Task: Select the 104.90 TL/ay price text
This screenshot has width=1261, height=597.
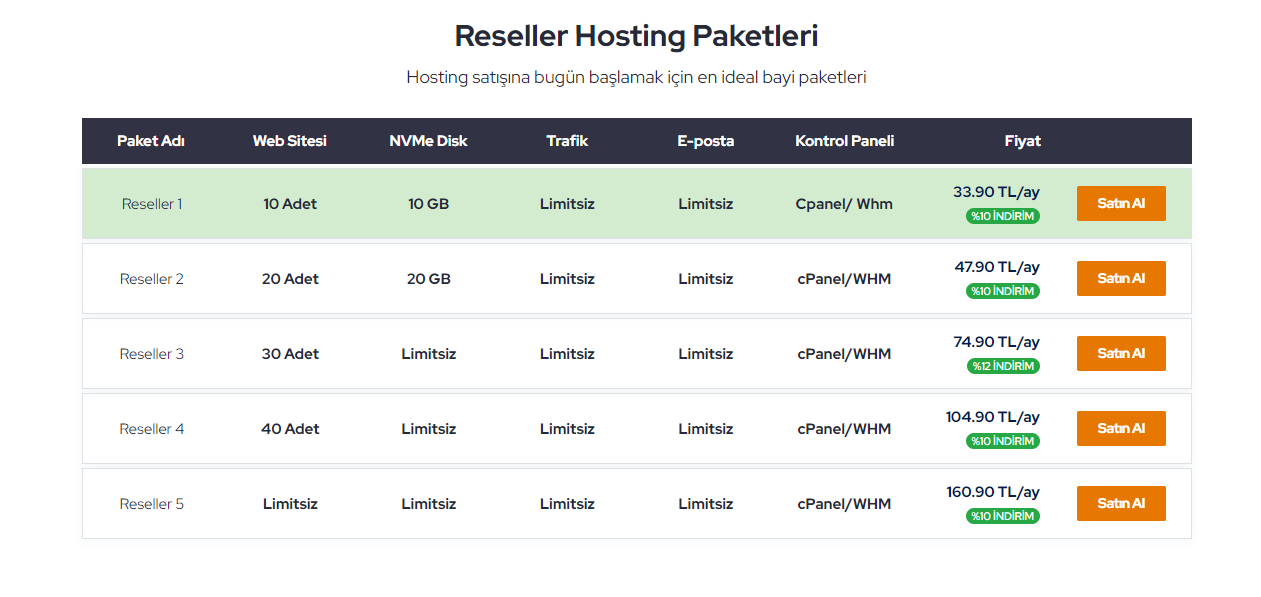Action: coord(993,417)
